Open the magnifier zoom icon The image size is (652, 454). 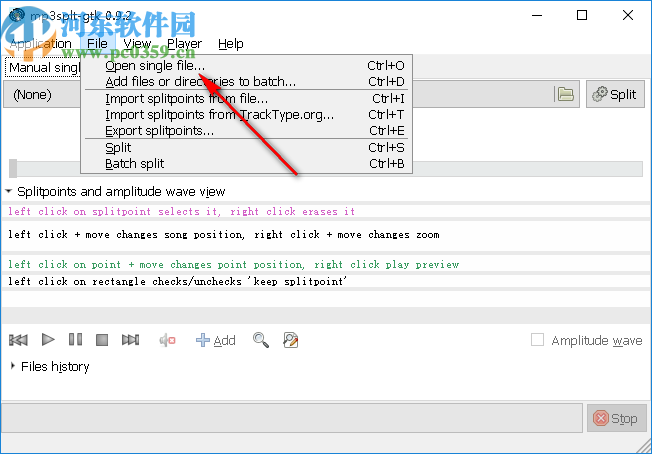click(x=261, y=340)
